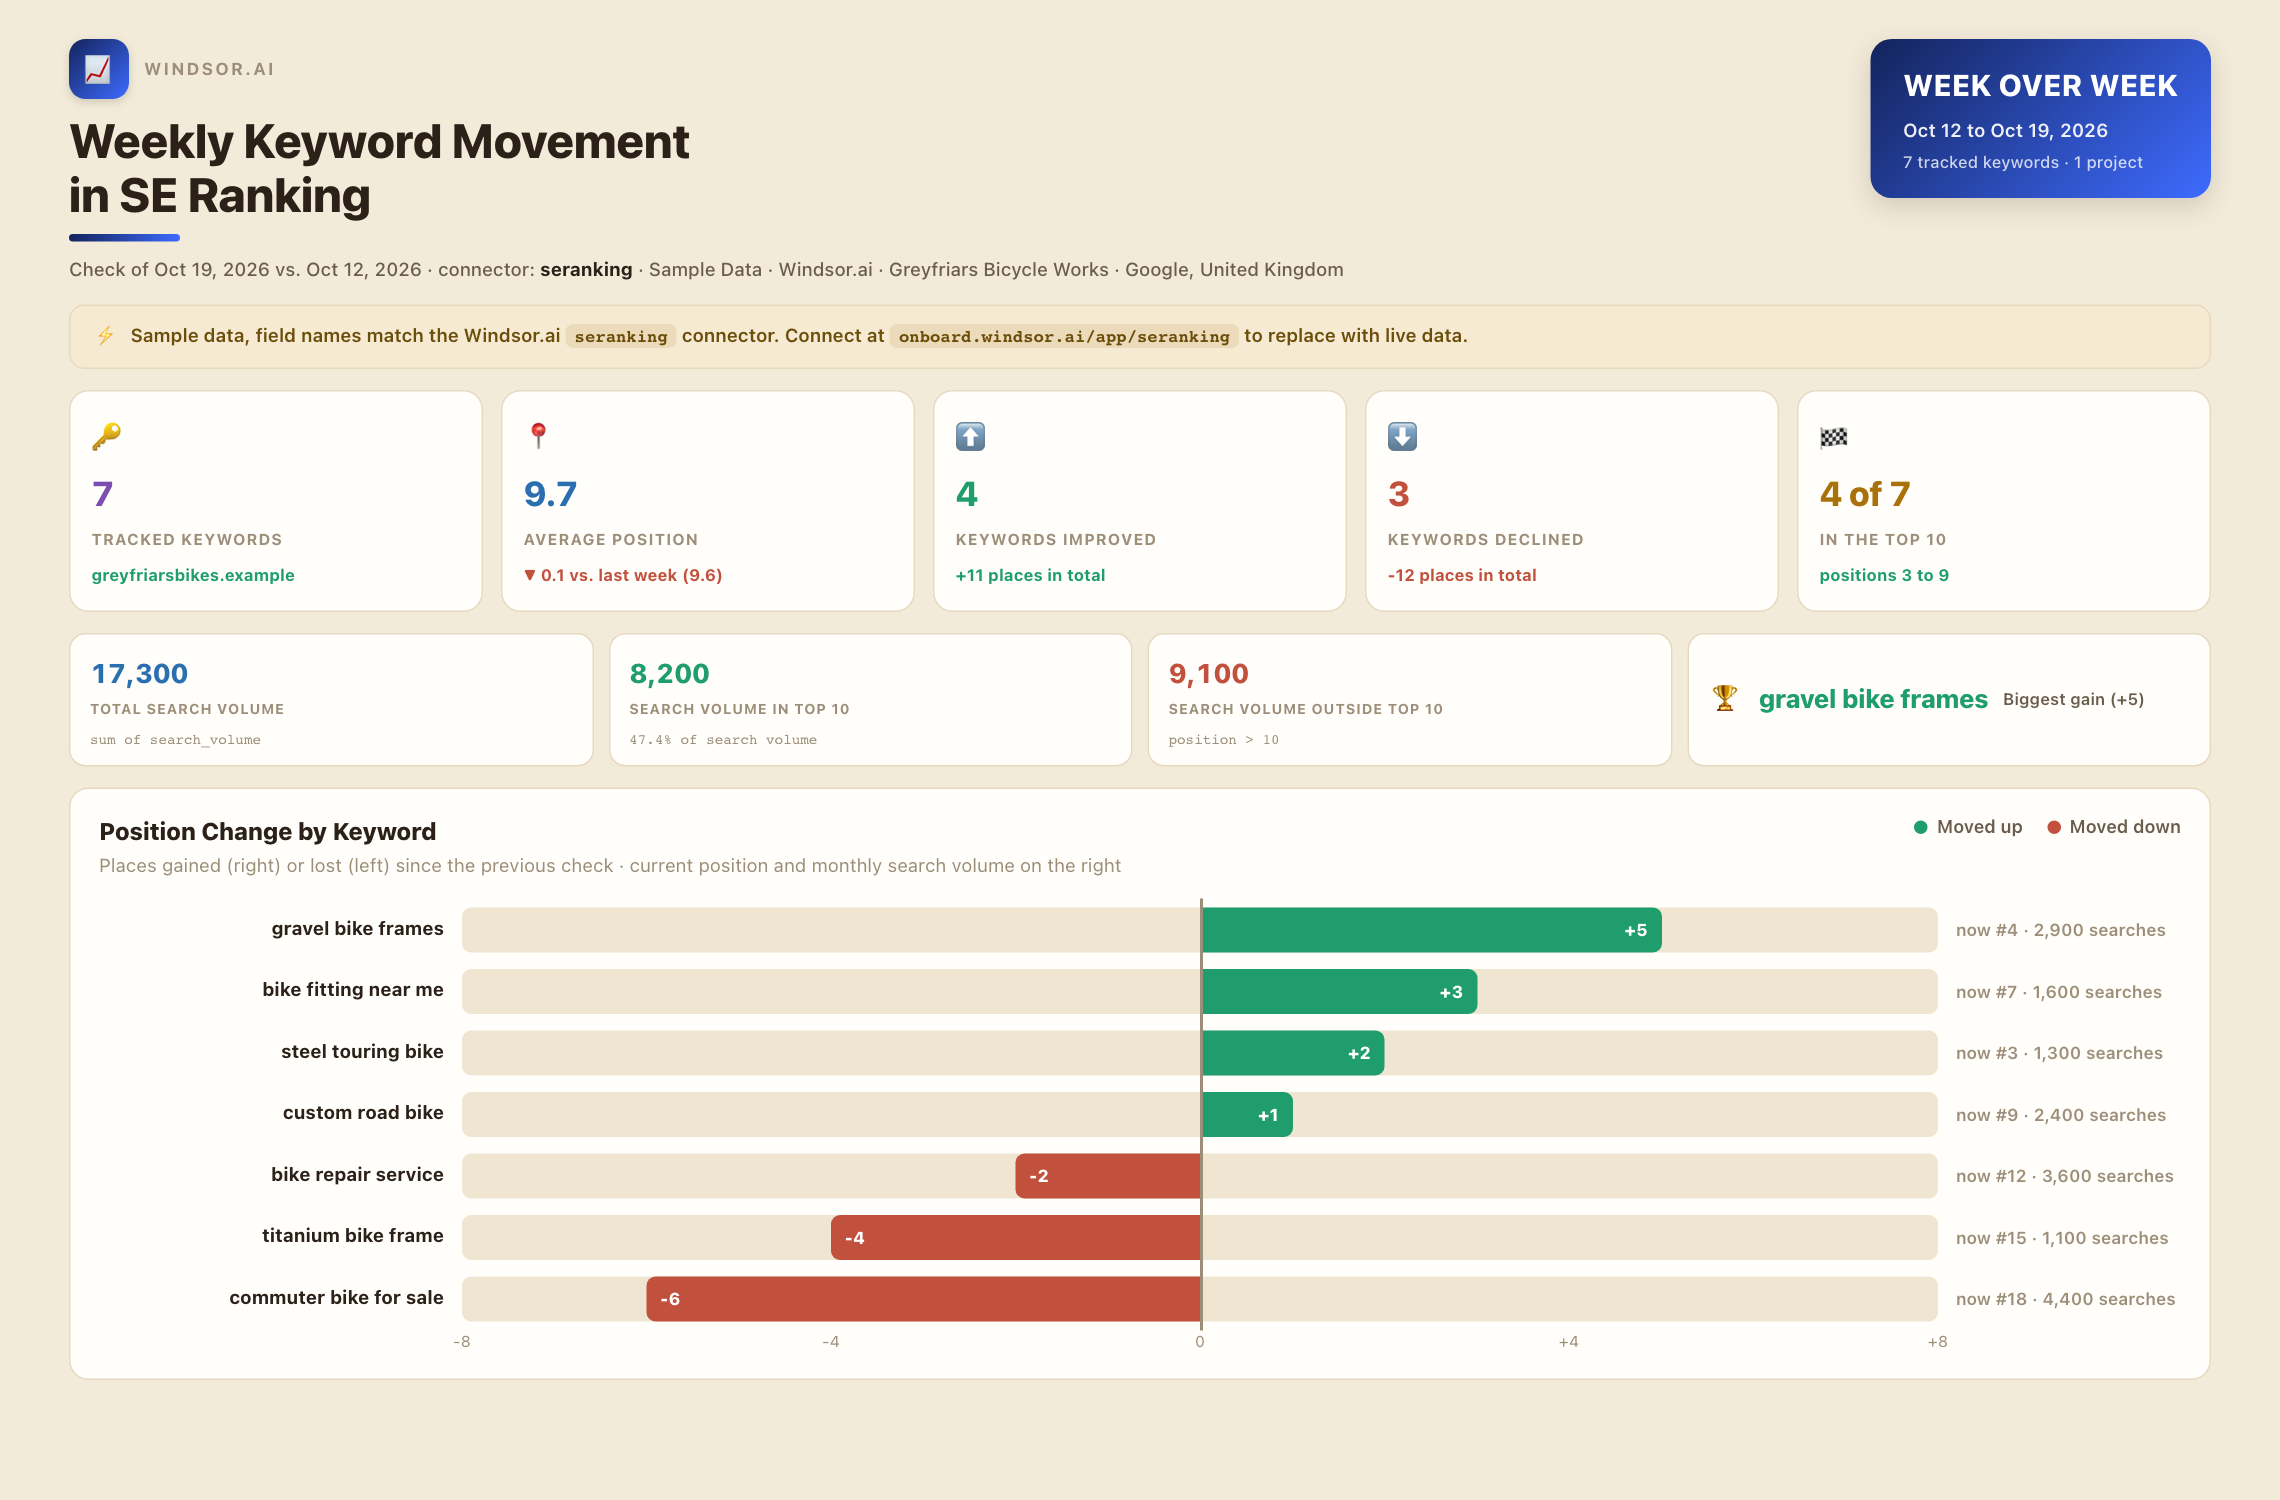2280x1500 pixels.
Task: Click the down arrow icon on Keywords Declined card
Action: [1402, 436]
